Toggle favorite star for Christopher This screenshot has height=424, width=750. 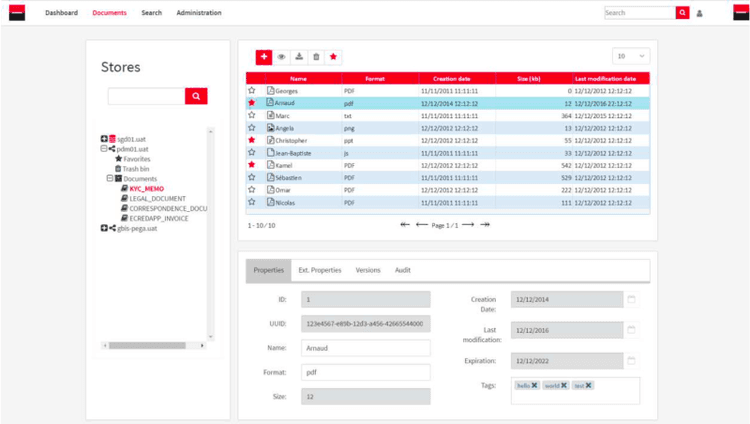pyautogui.click(x=252, y=140)
